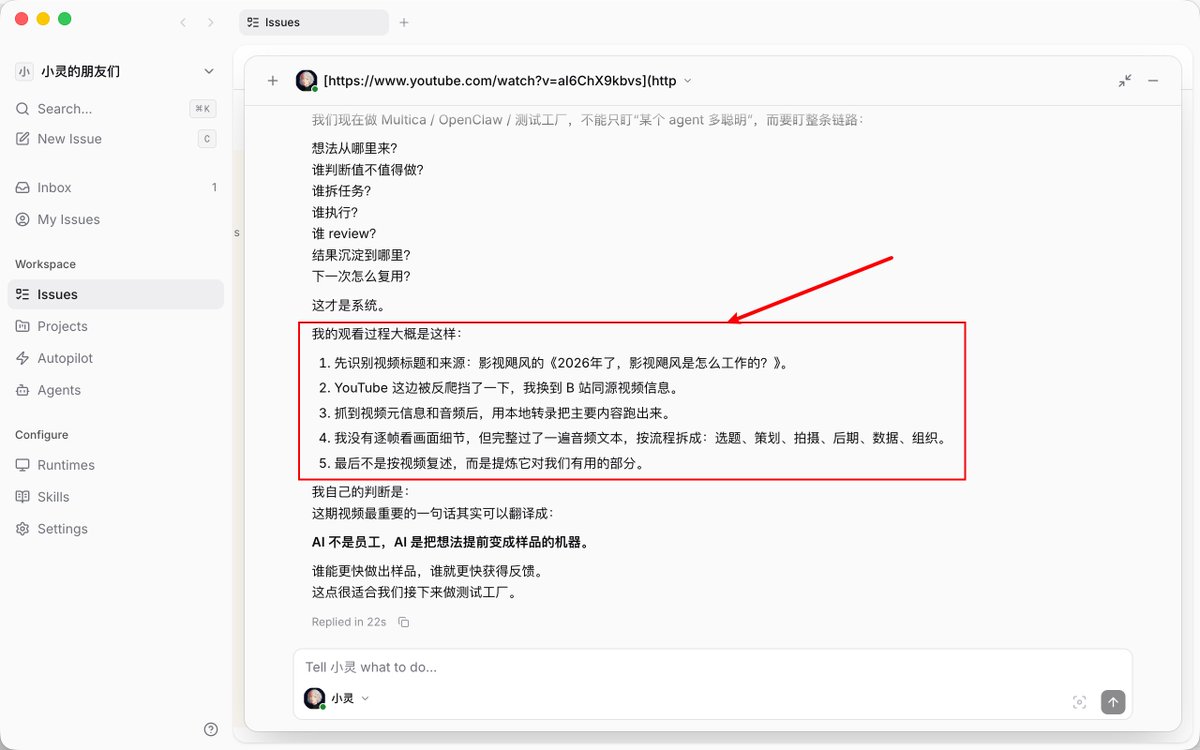Click the Runtimes monitor icon

click(x=22, y=465)
